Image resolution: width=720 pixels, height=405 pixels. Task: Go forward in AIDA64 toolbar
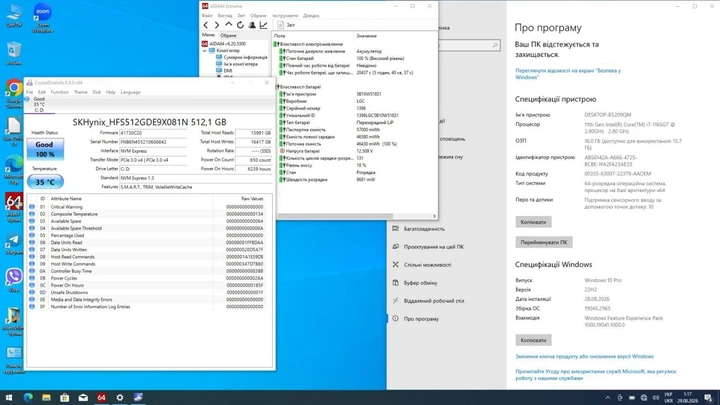pyautogui.click(x=217, y=25)
